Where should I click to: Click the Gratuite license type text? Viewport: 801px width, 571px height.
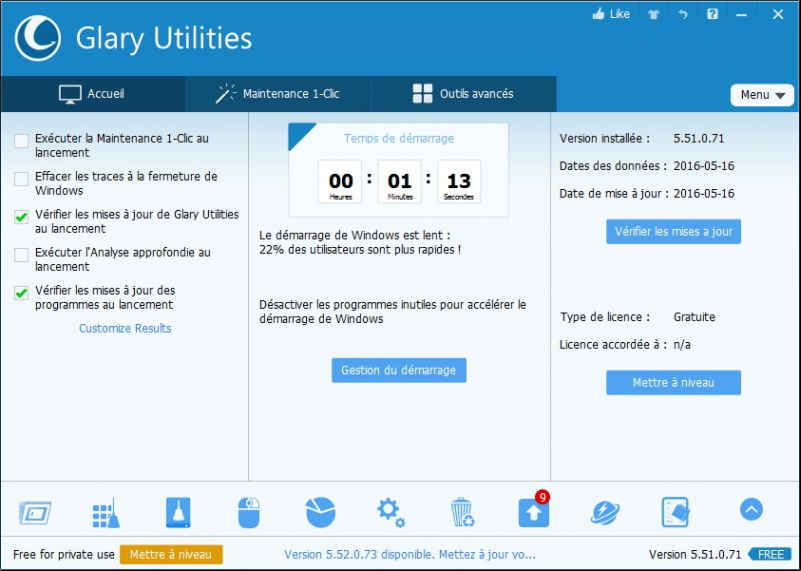[x=694, y=317]
